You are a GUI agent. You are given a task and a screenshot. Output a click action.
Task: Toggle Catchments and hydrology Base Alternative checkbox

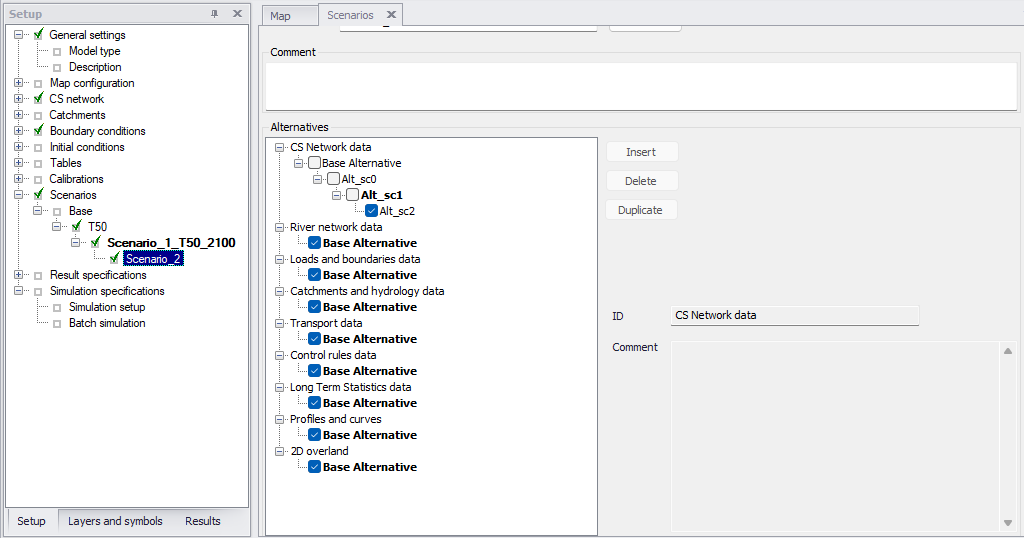[314, 307]
